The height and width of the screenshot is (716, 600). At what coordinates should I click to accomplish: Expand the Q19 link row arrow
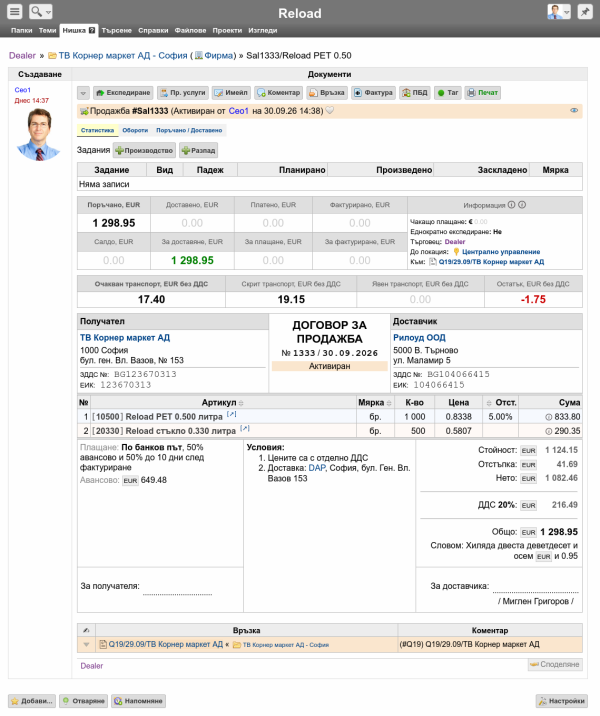86,644
